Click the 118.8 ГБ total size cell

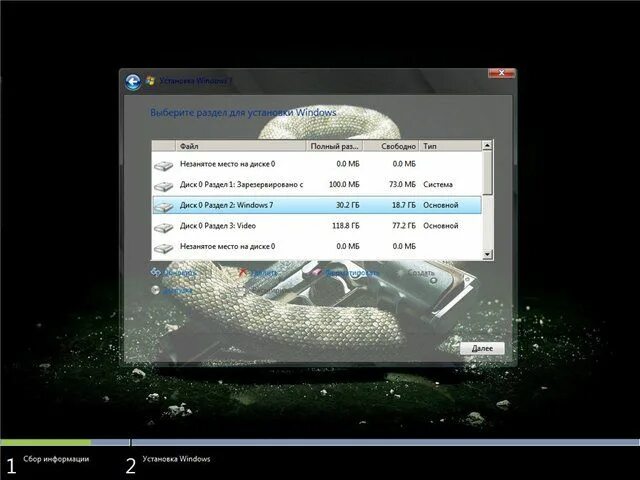click(346, 226)
